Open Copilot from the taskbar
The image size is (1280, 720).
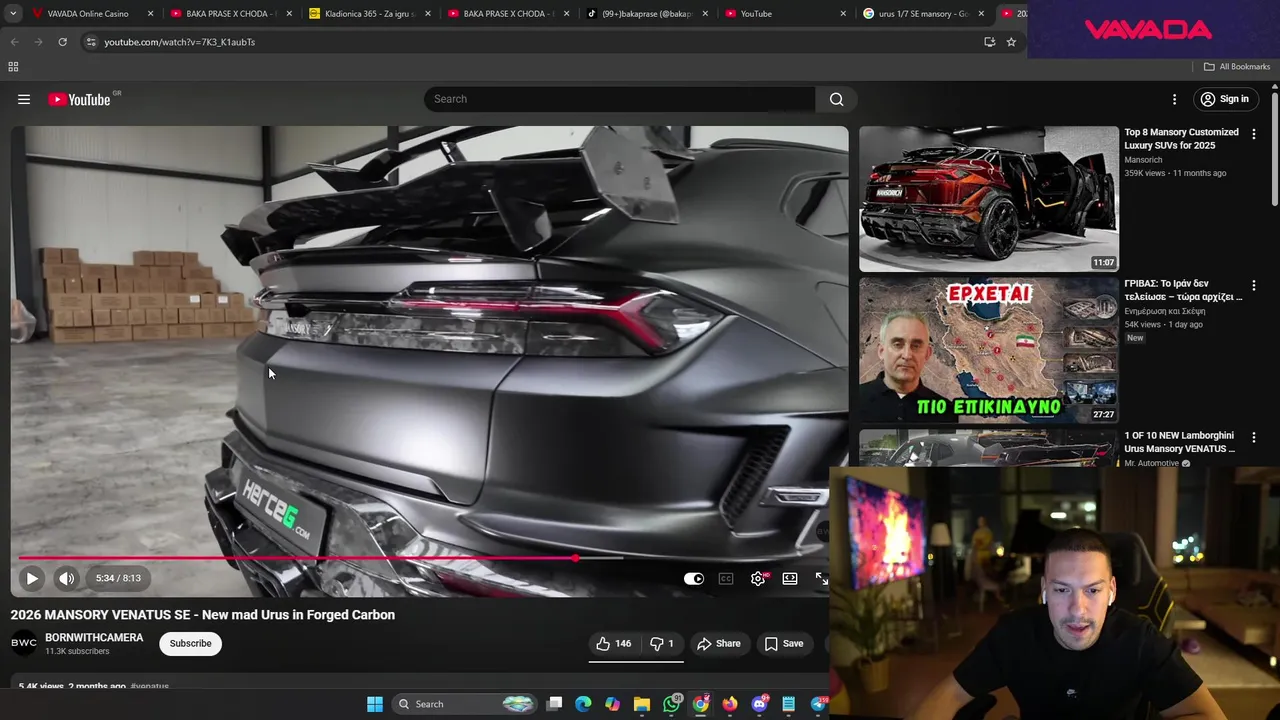tap(612, 704)
